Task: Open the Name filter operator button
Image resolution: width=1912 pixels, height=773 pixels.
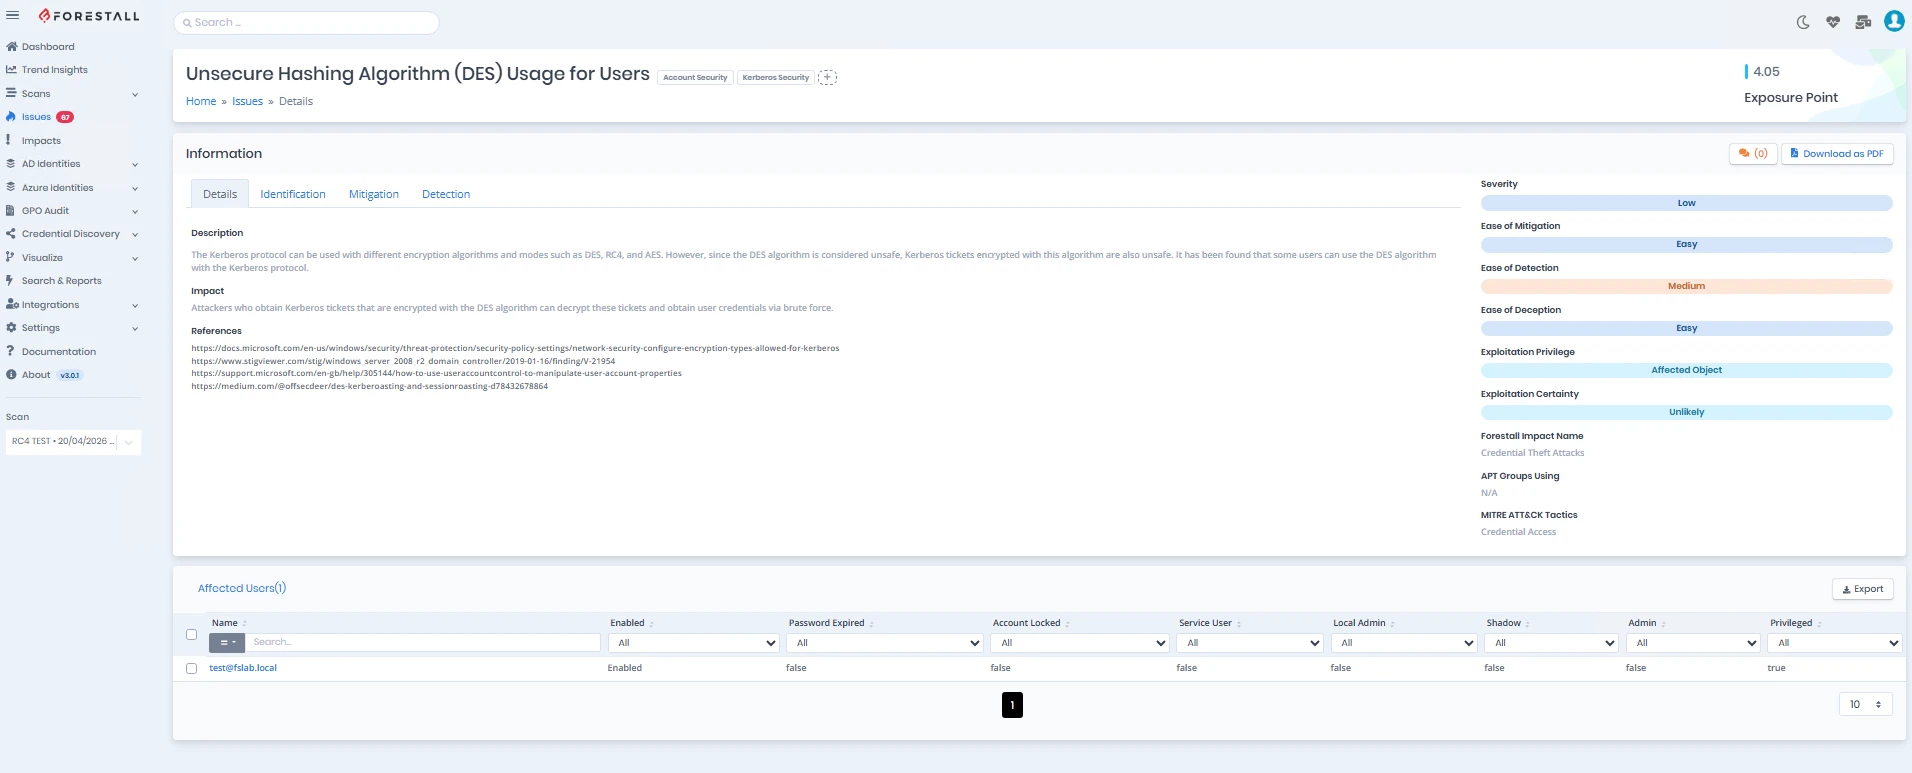Action: (227, 642)
